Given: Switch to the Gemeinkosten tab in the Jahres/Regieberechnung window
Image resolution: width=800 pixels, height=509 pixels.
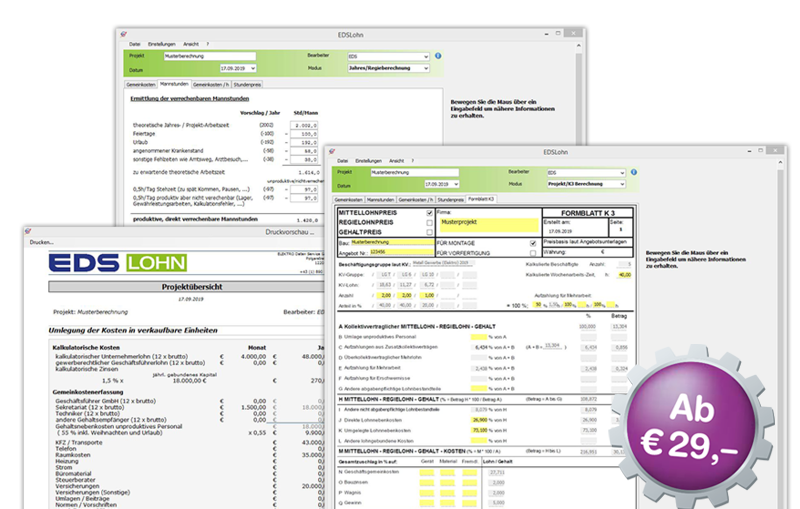Looking at the screenshot, I should coord(141,85).
